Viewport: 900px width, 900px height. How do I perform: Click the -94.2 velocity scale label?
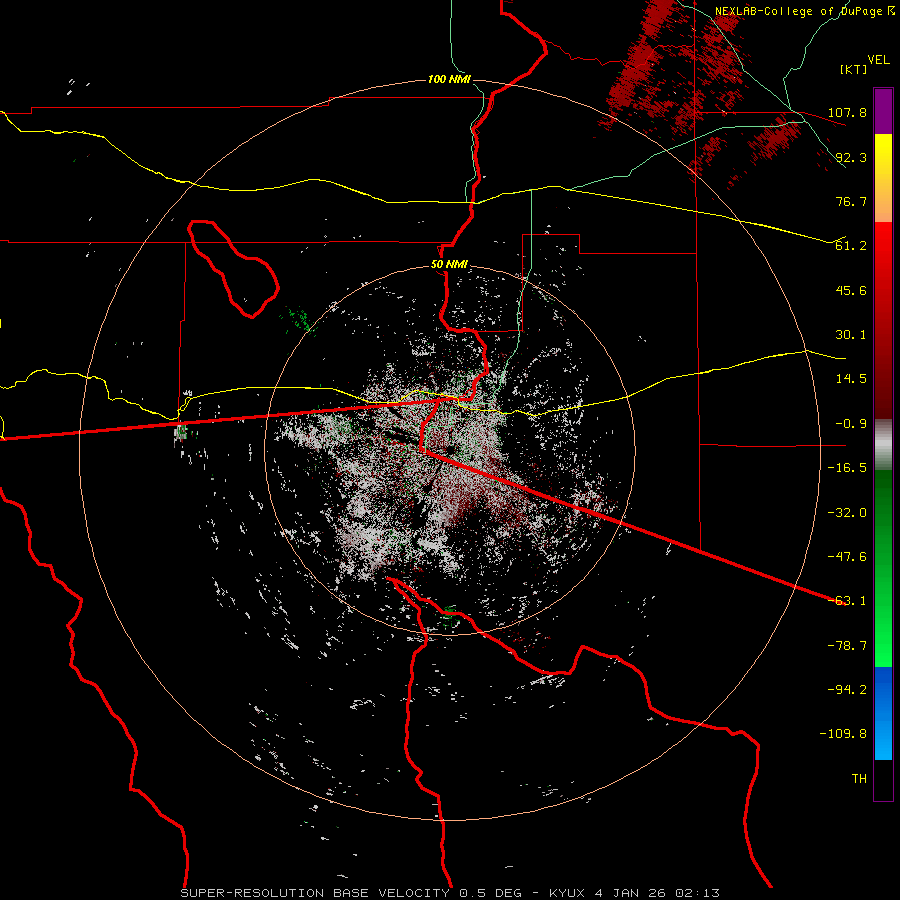click(847, 690)
